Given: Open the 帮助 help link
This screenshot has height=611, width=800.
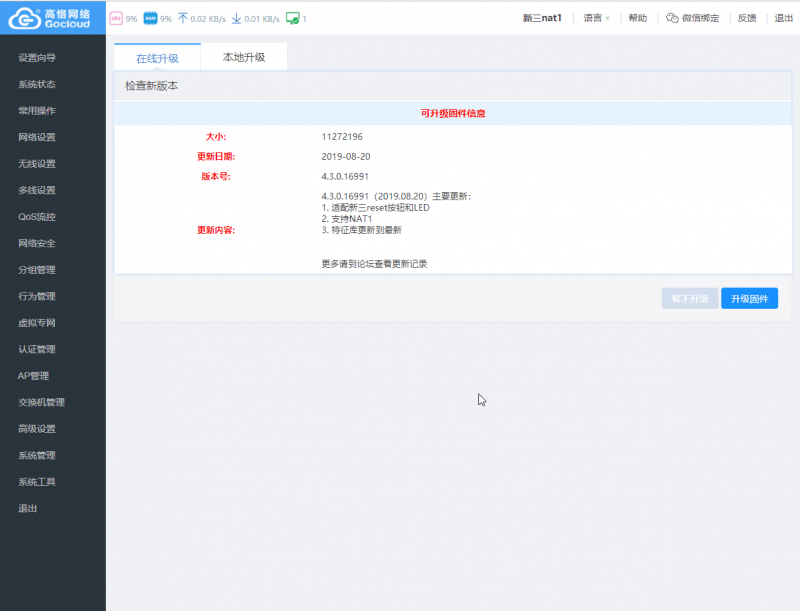Looking at the screenshot, I should pyautogui.click(x=638, y=18).
